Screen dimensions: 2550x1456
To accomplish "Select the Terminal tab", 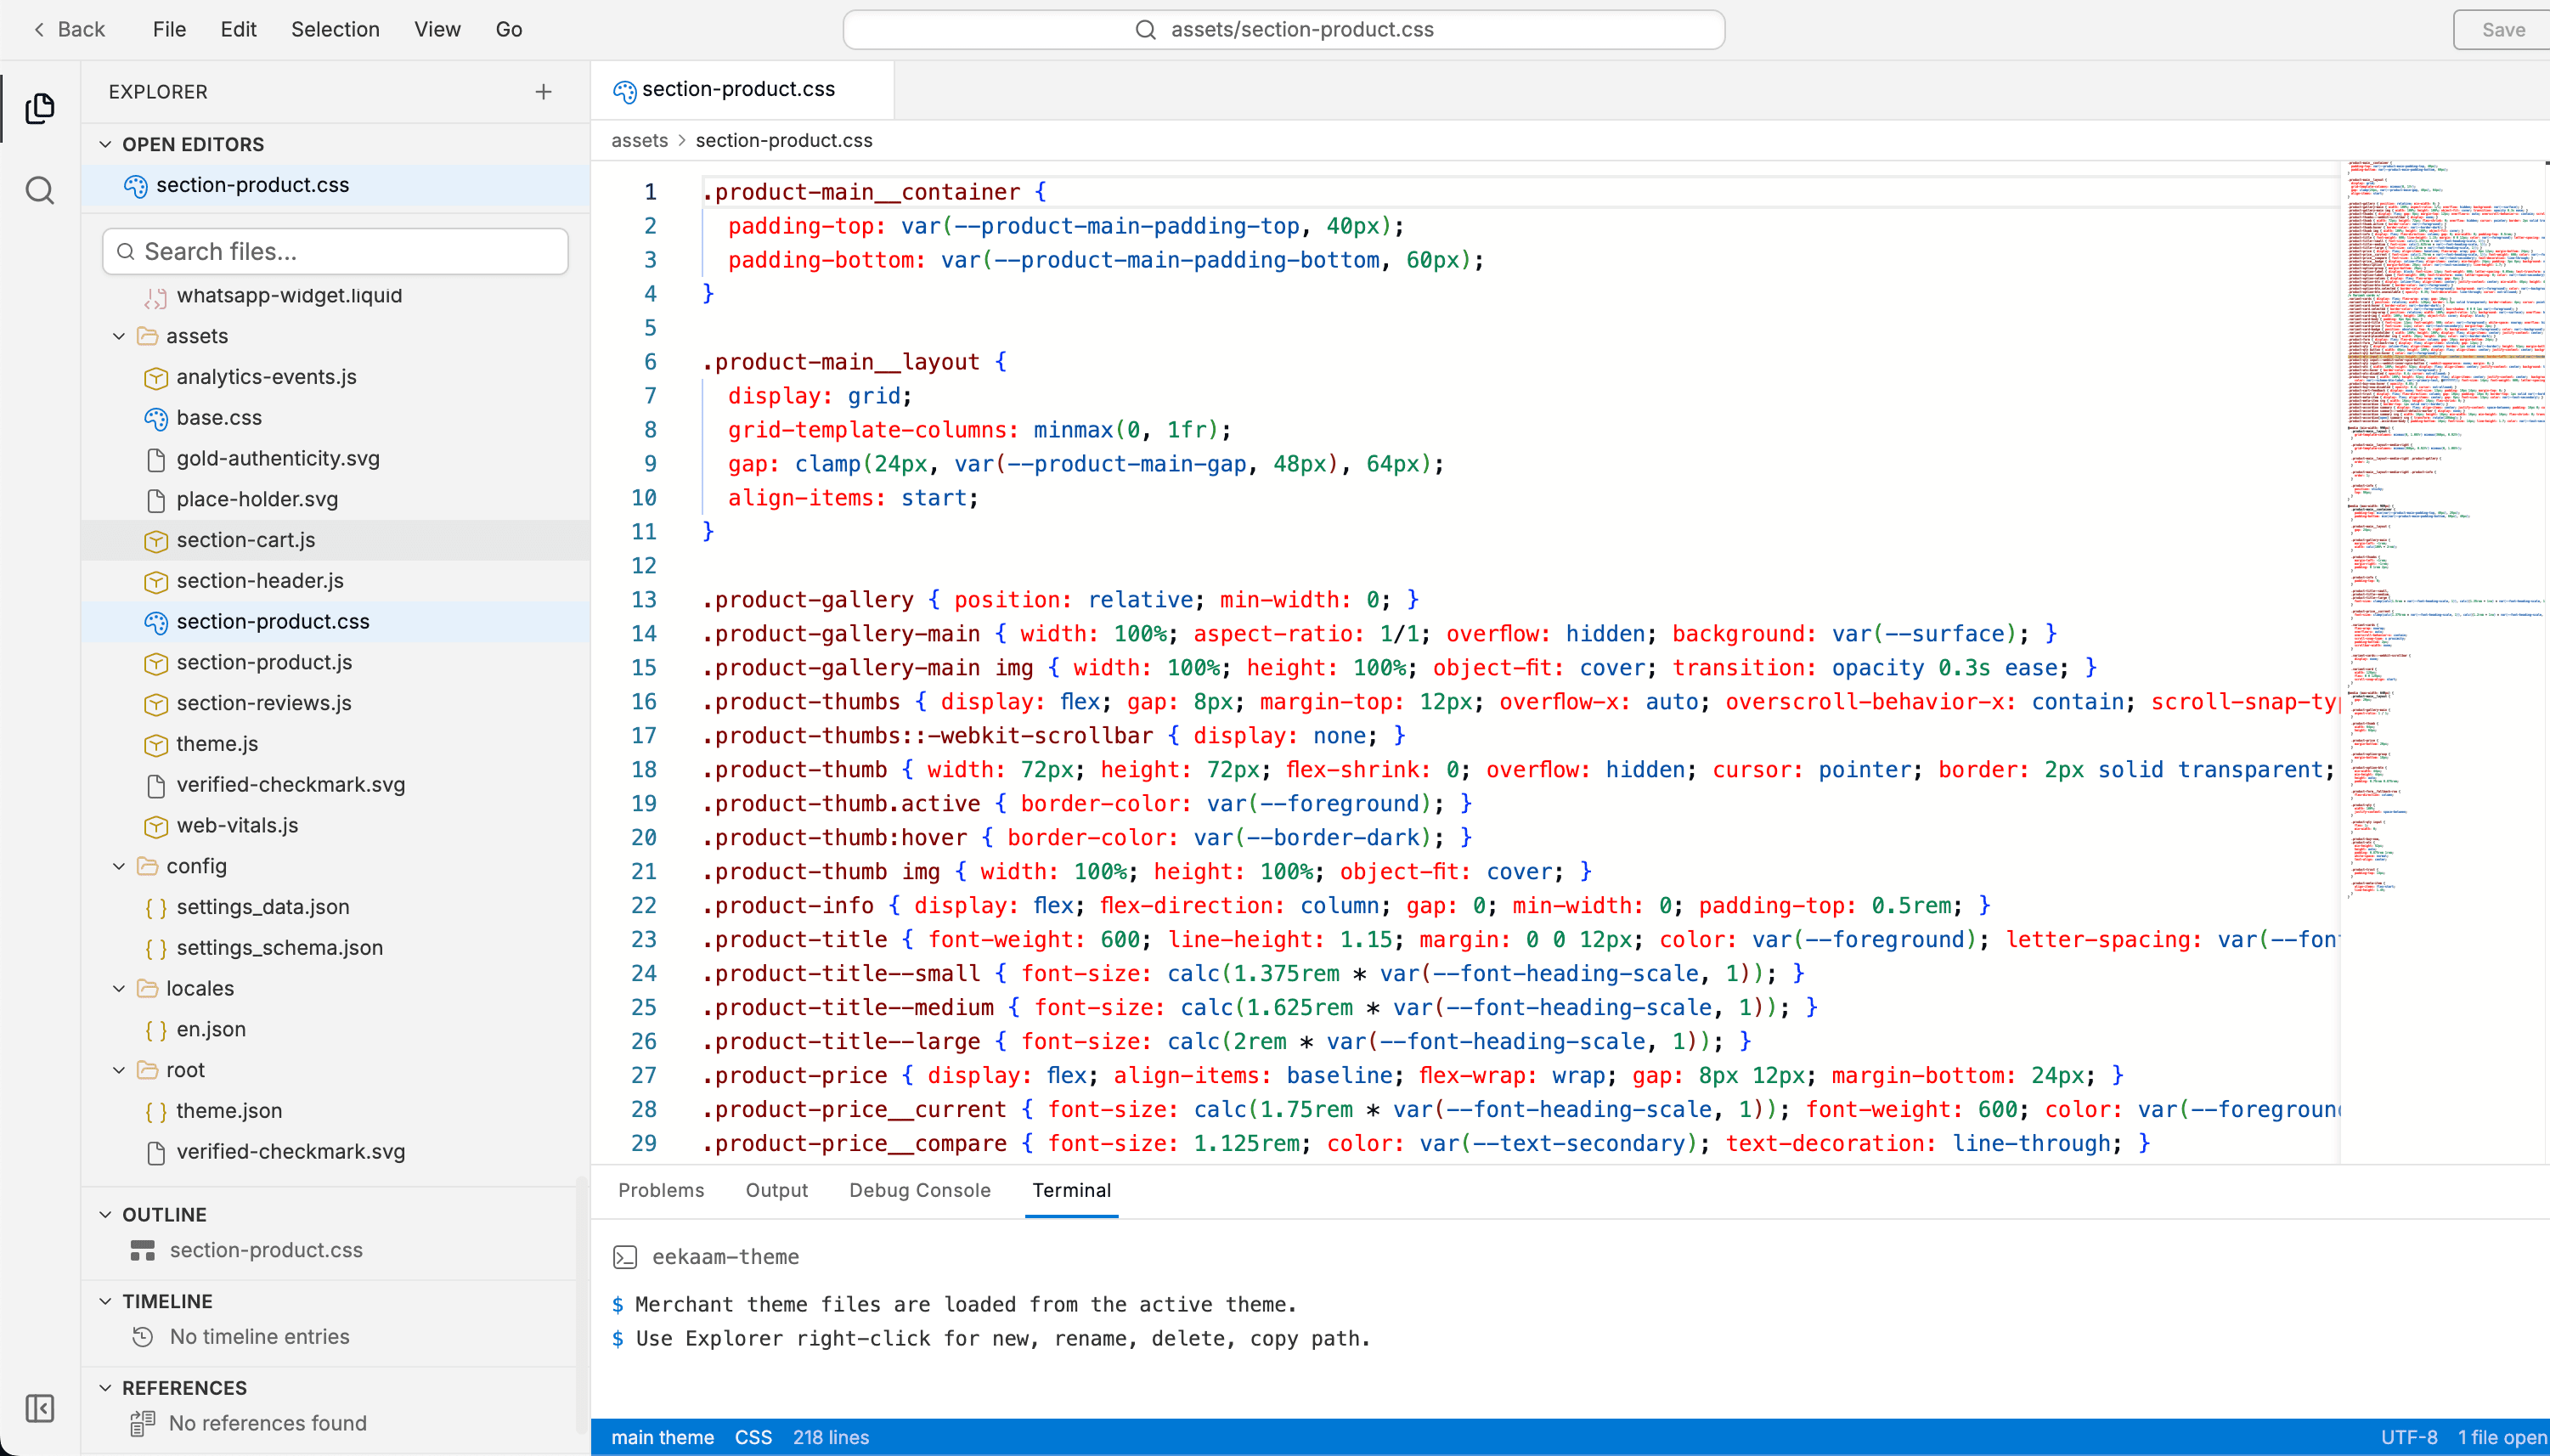I will [1071, 1190].
